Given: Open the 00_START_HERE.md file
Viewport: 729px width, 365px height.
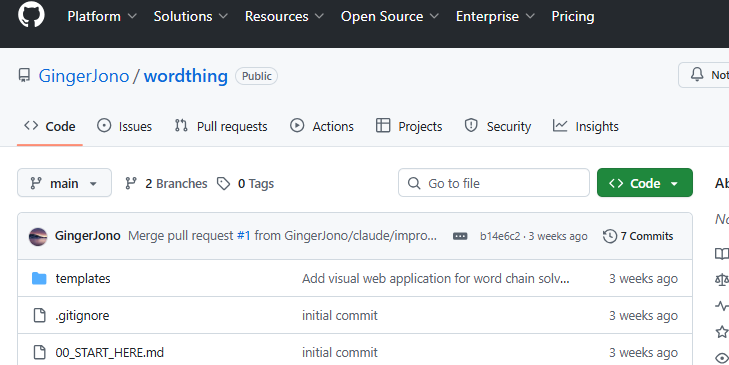Looking at the screenshot, I should tap(110, 352).
